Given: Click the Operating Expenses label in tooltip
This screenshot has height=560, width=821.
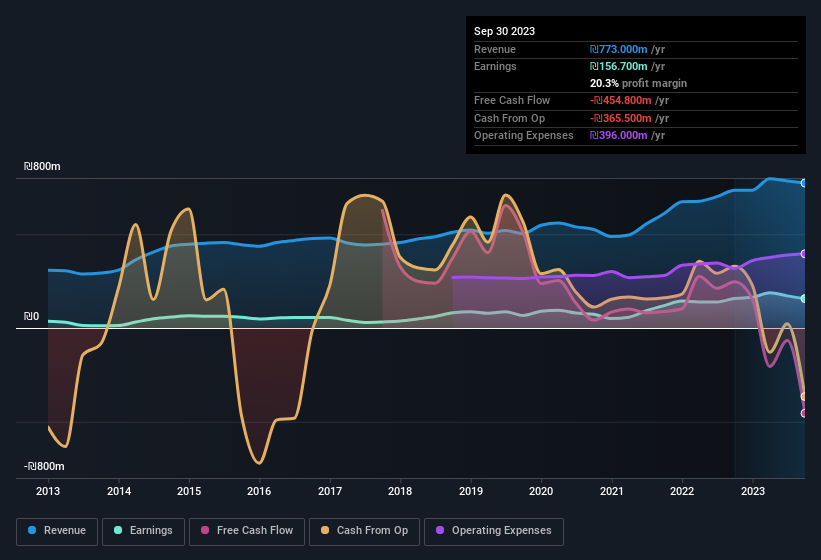Looking at the screenshot, I should point(524,136).
